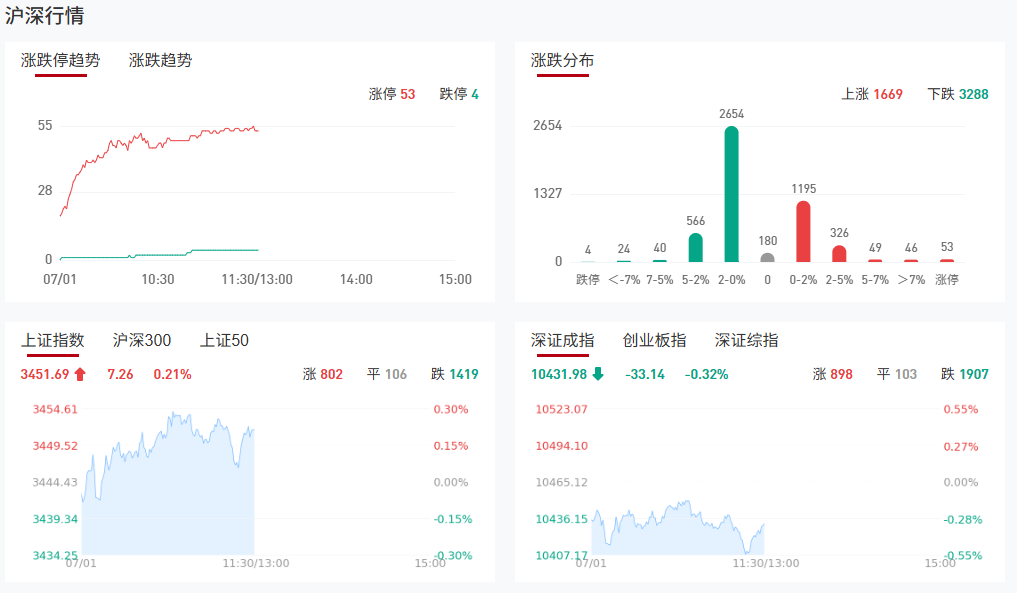This screenshot has height=593, width=1017.
Task: Click the red 0-2% bar labeled 1195
Action: tap(803, 231)
